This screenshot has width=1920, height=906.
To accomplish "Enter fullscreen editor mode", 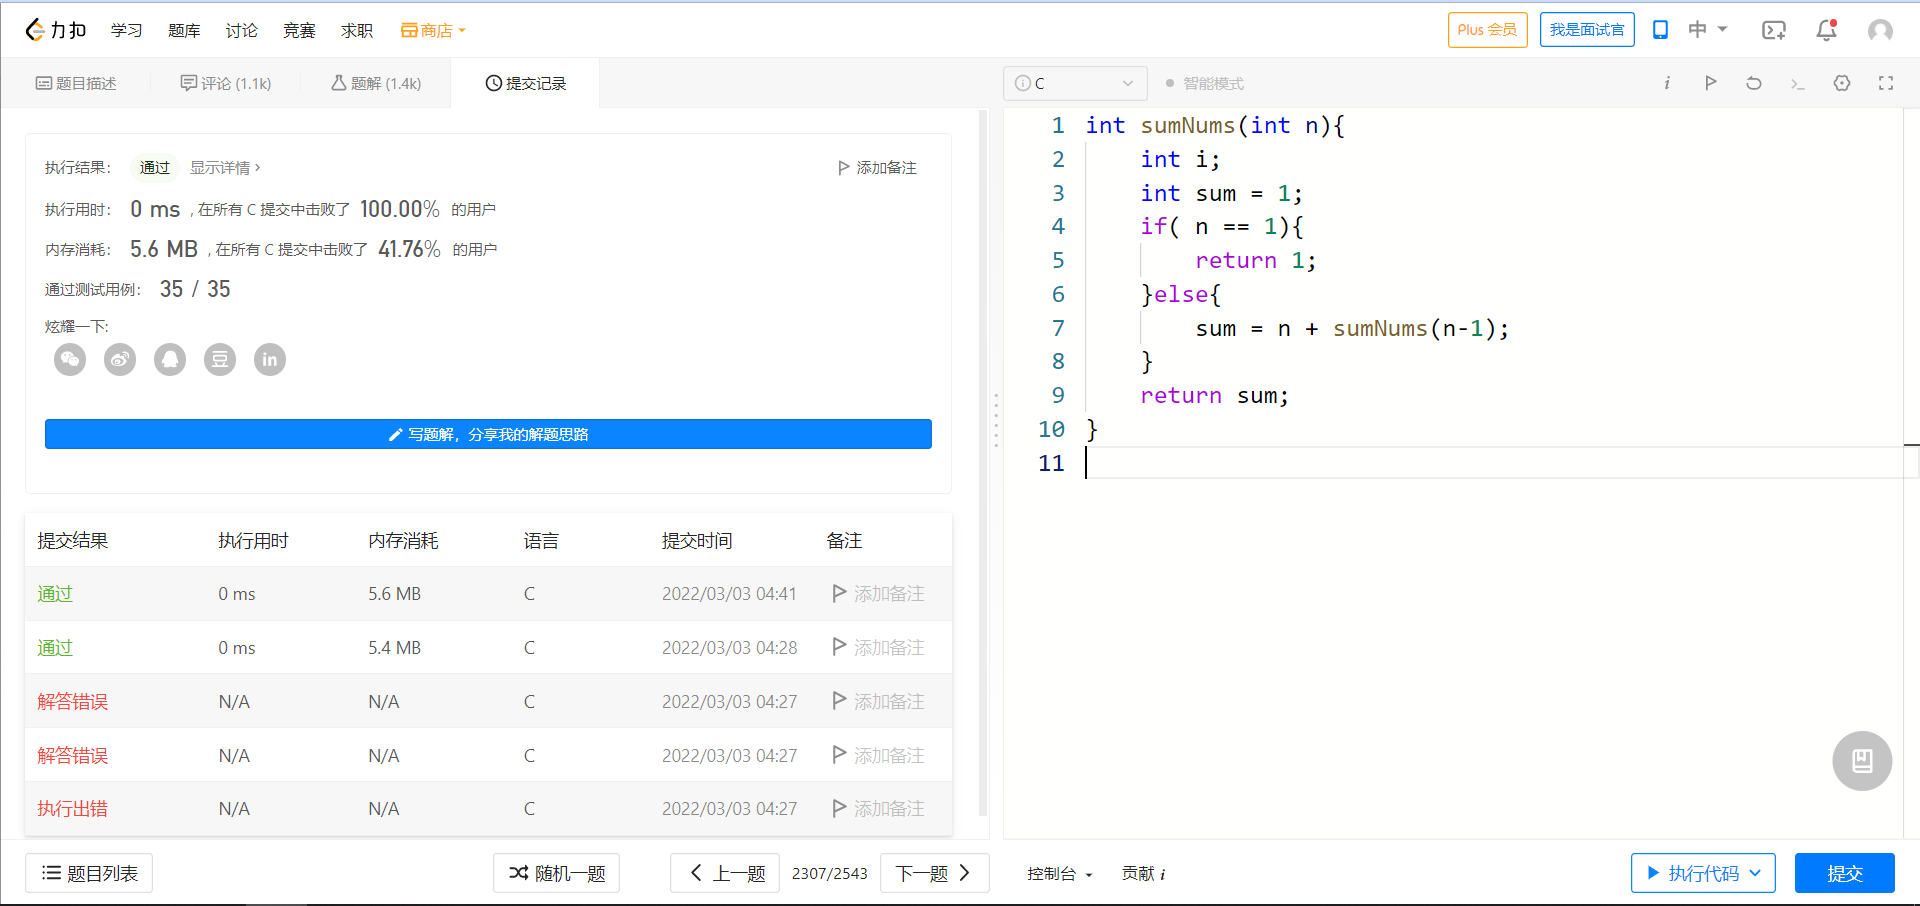I will point(1886,83).
